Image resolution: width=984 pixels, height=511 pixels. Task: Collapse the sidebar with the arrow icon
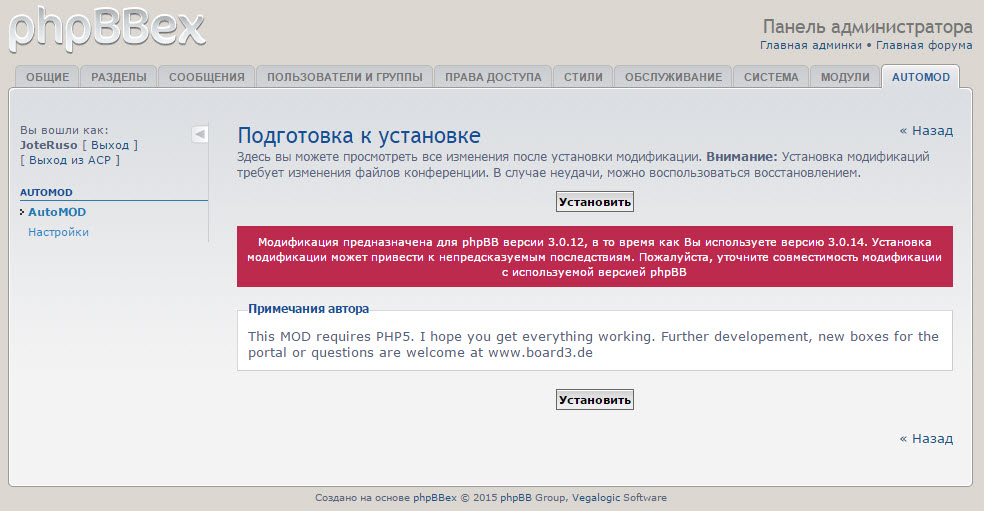(x=199, y=134)
